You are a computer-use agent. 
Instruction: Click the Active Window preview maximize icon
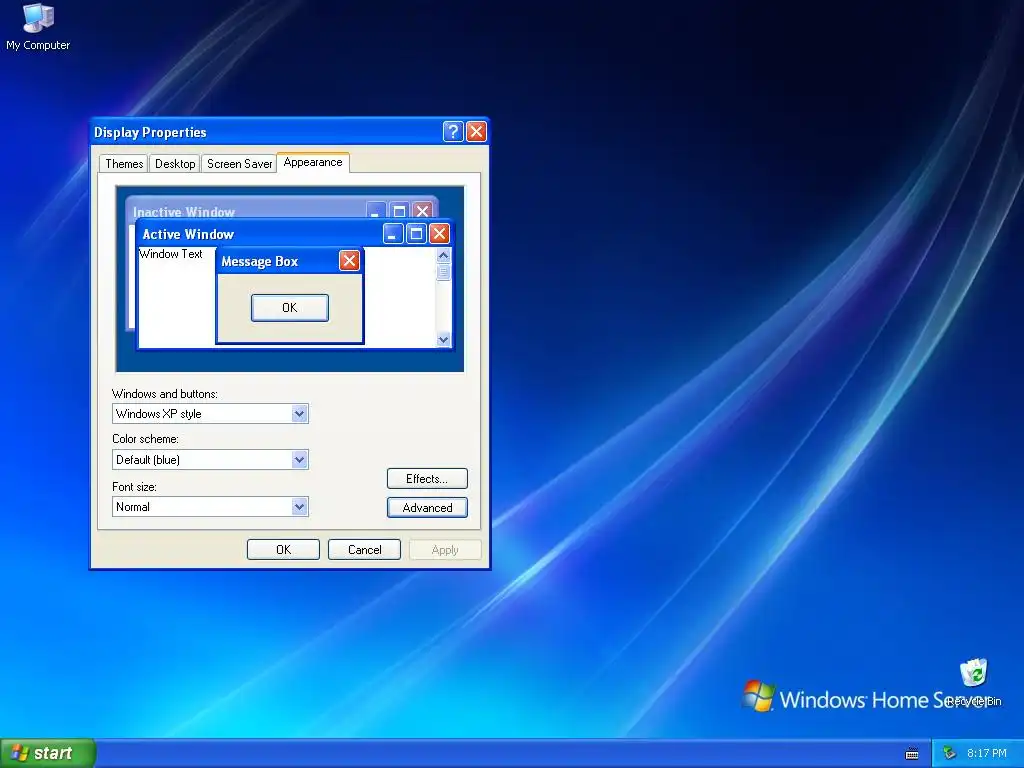tap(416, 233)
